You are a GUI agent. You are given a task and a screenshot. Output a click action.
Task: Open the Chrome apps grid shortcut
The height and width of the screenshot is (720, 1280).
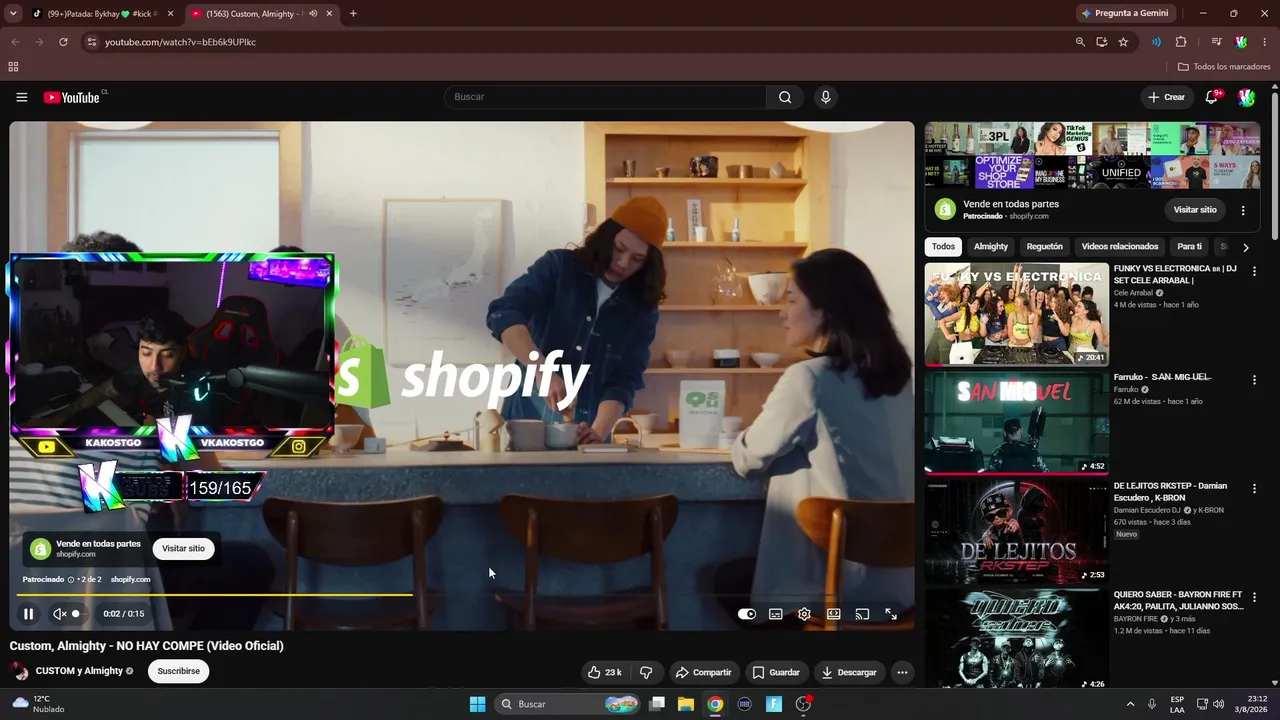13,67
